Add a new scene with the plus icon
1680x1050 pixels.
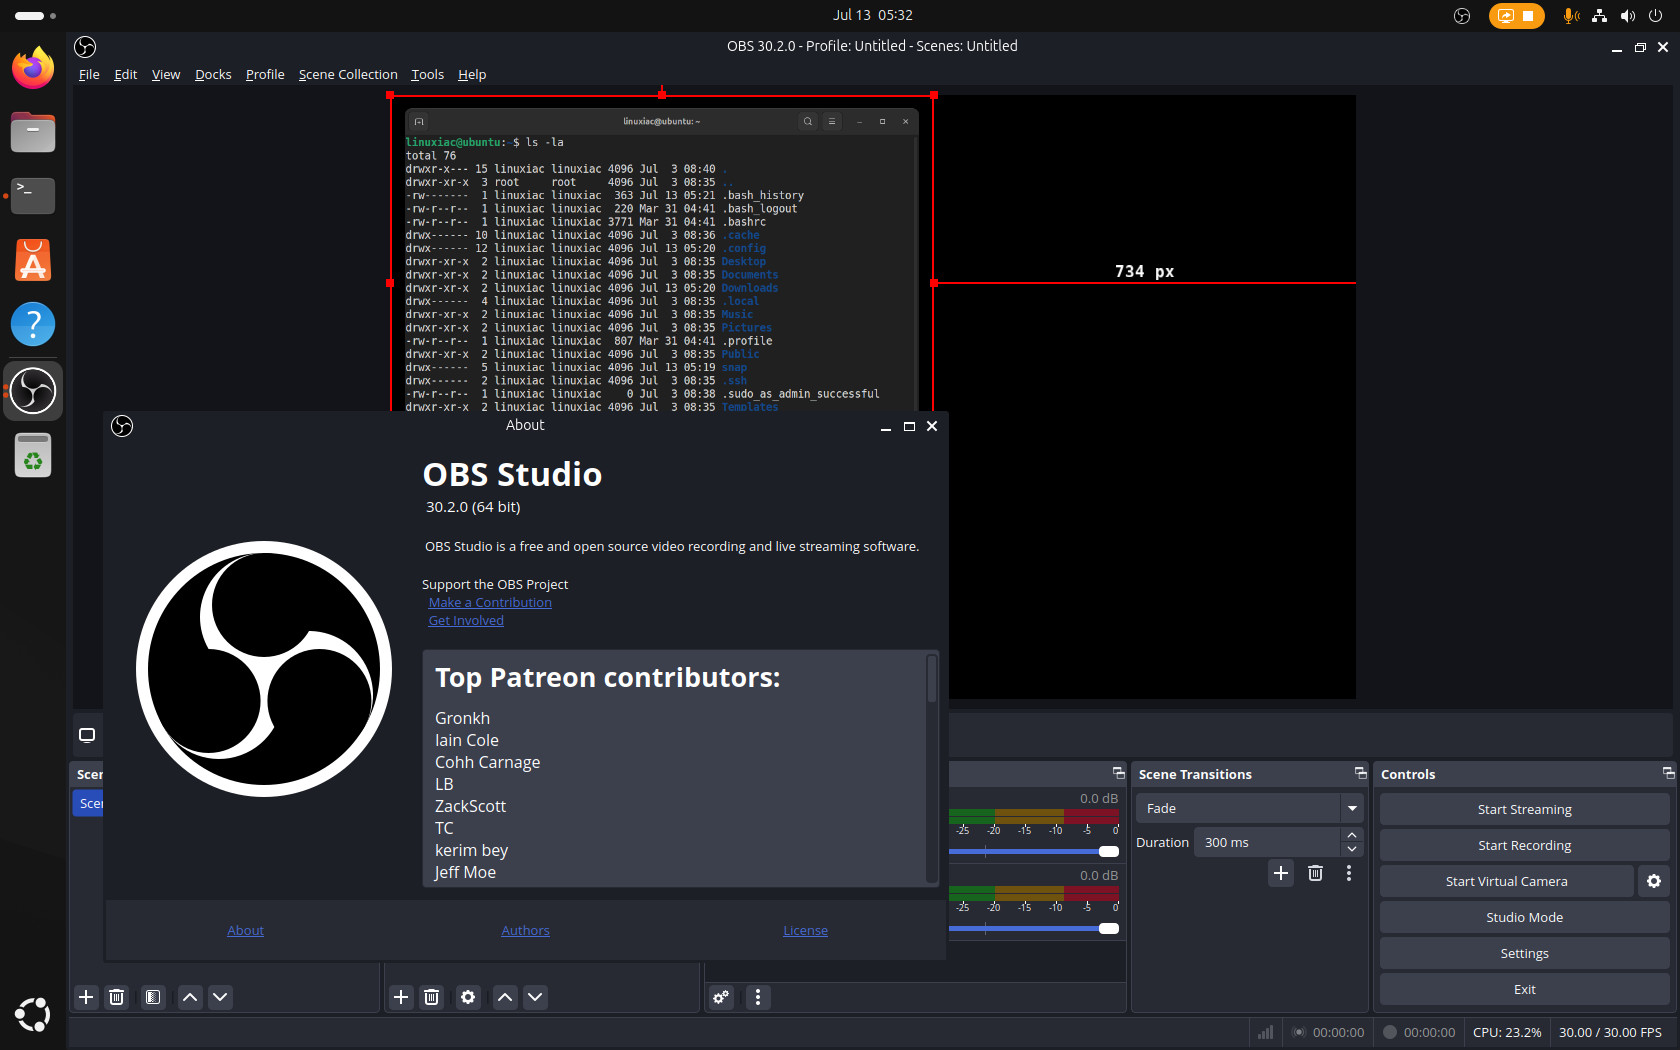(86, 997)
